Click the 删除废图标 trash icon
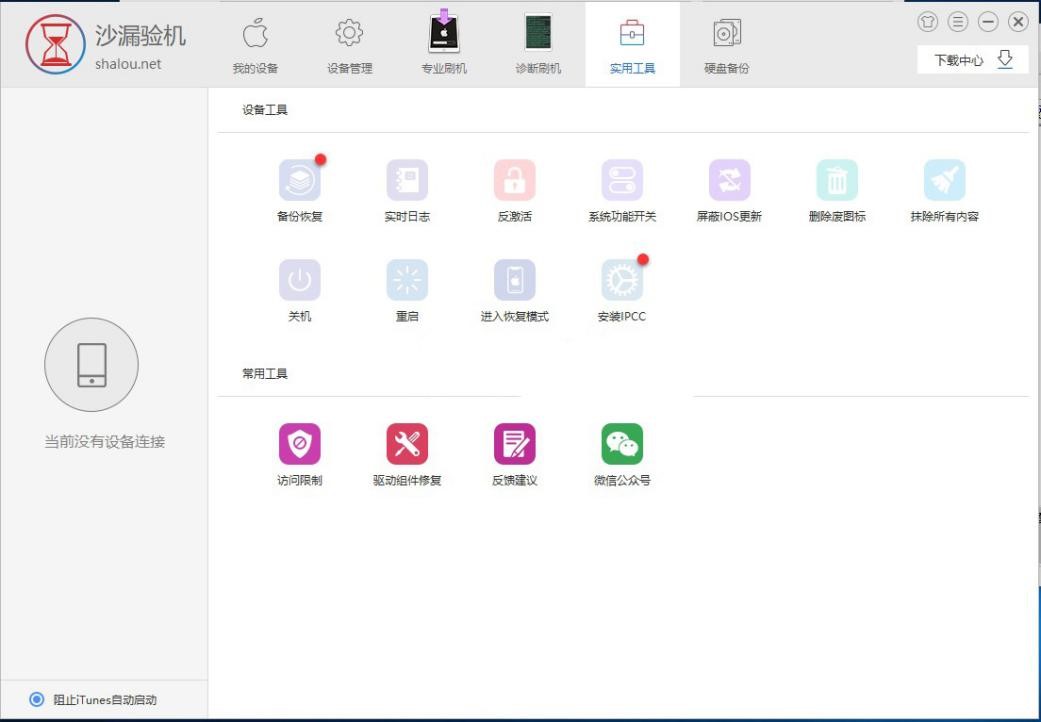 click(x=837, y=181)
